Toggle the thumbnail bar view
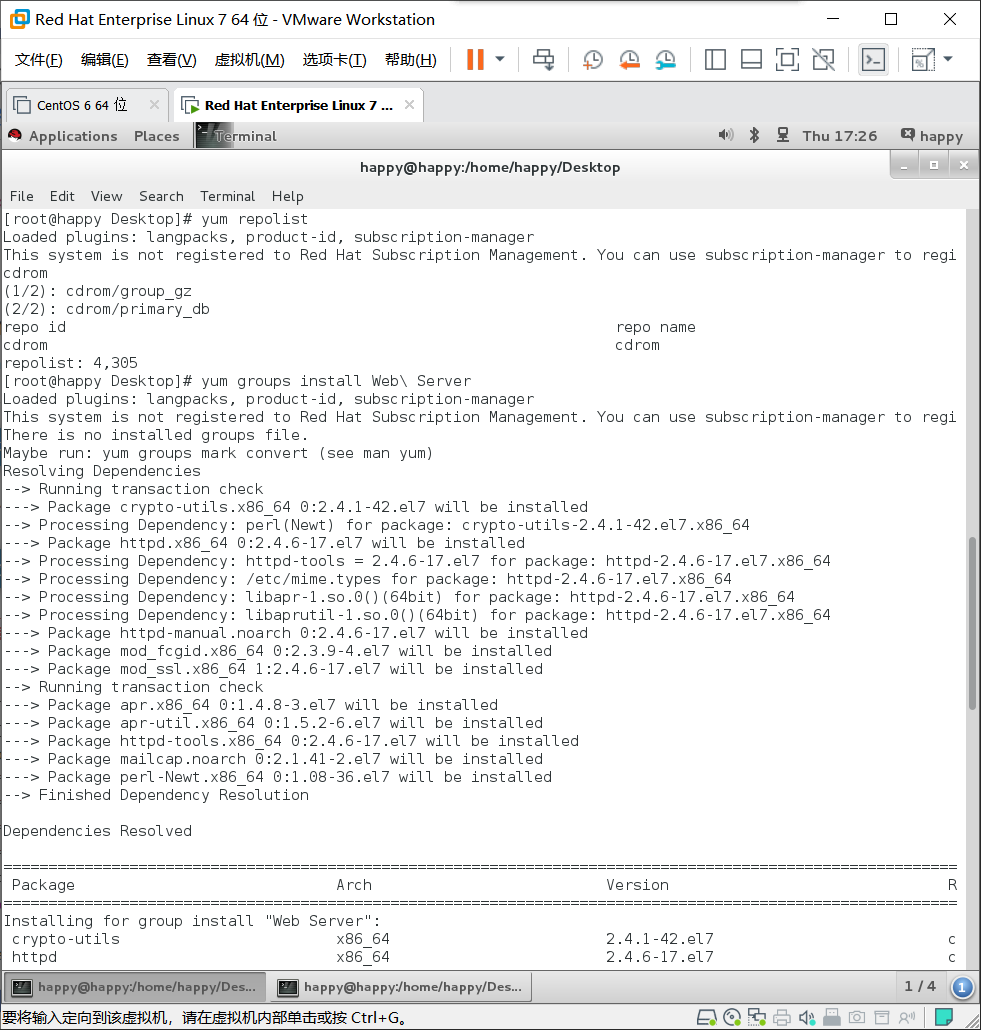 (x=751, y=60)
